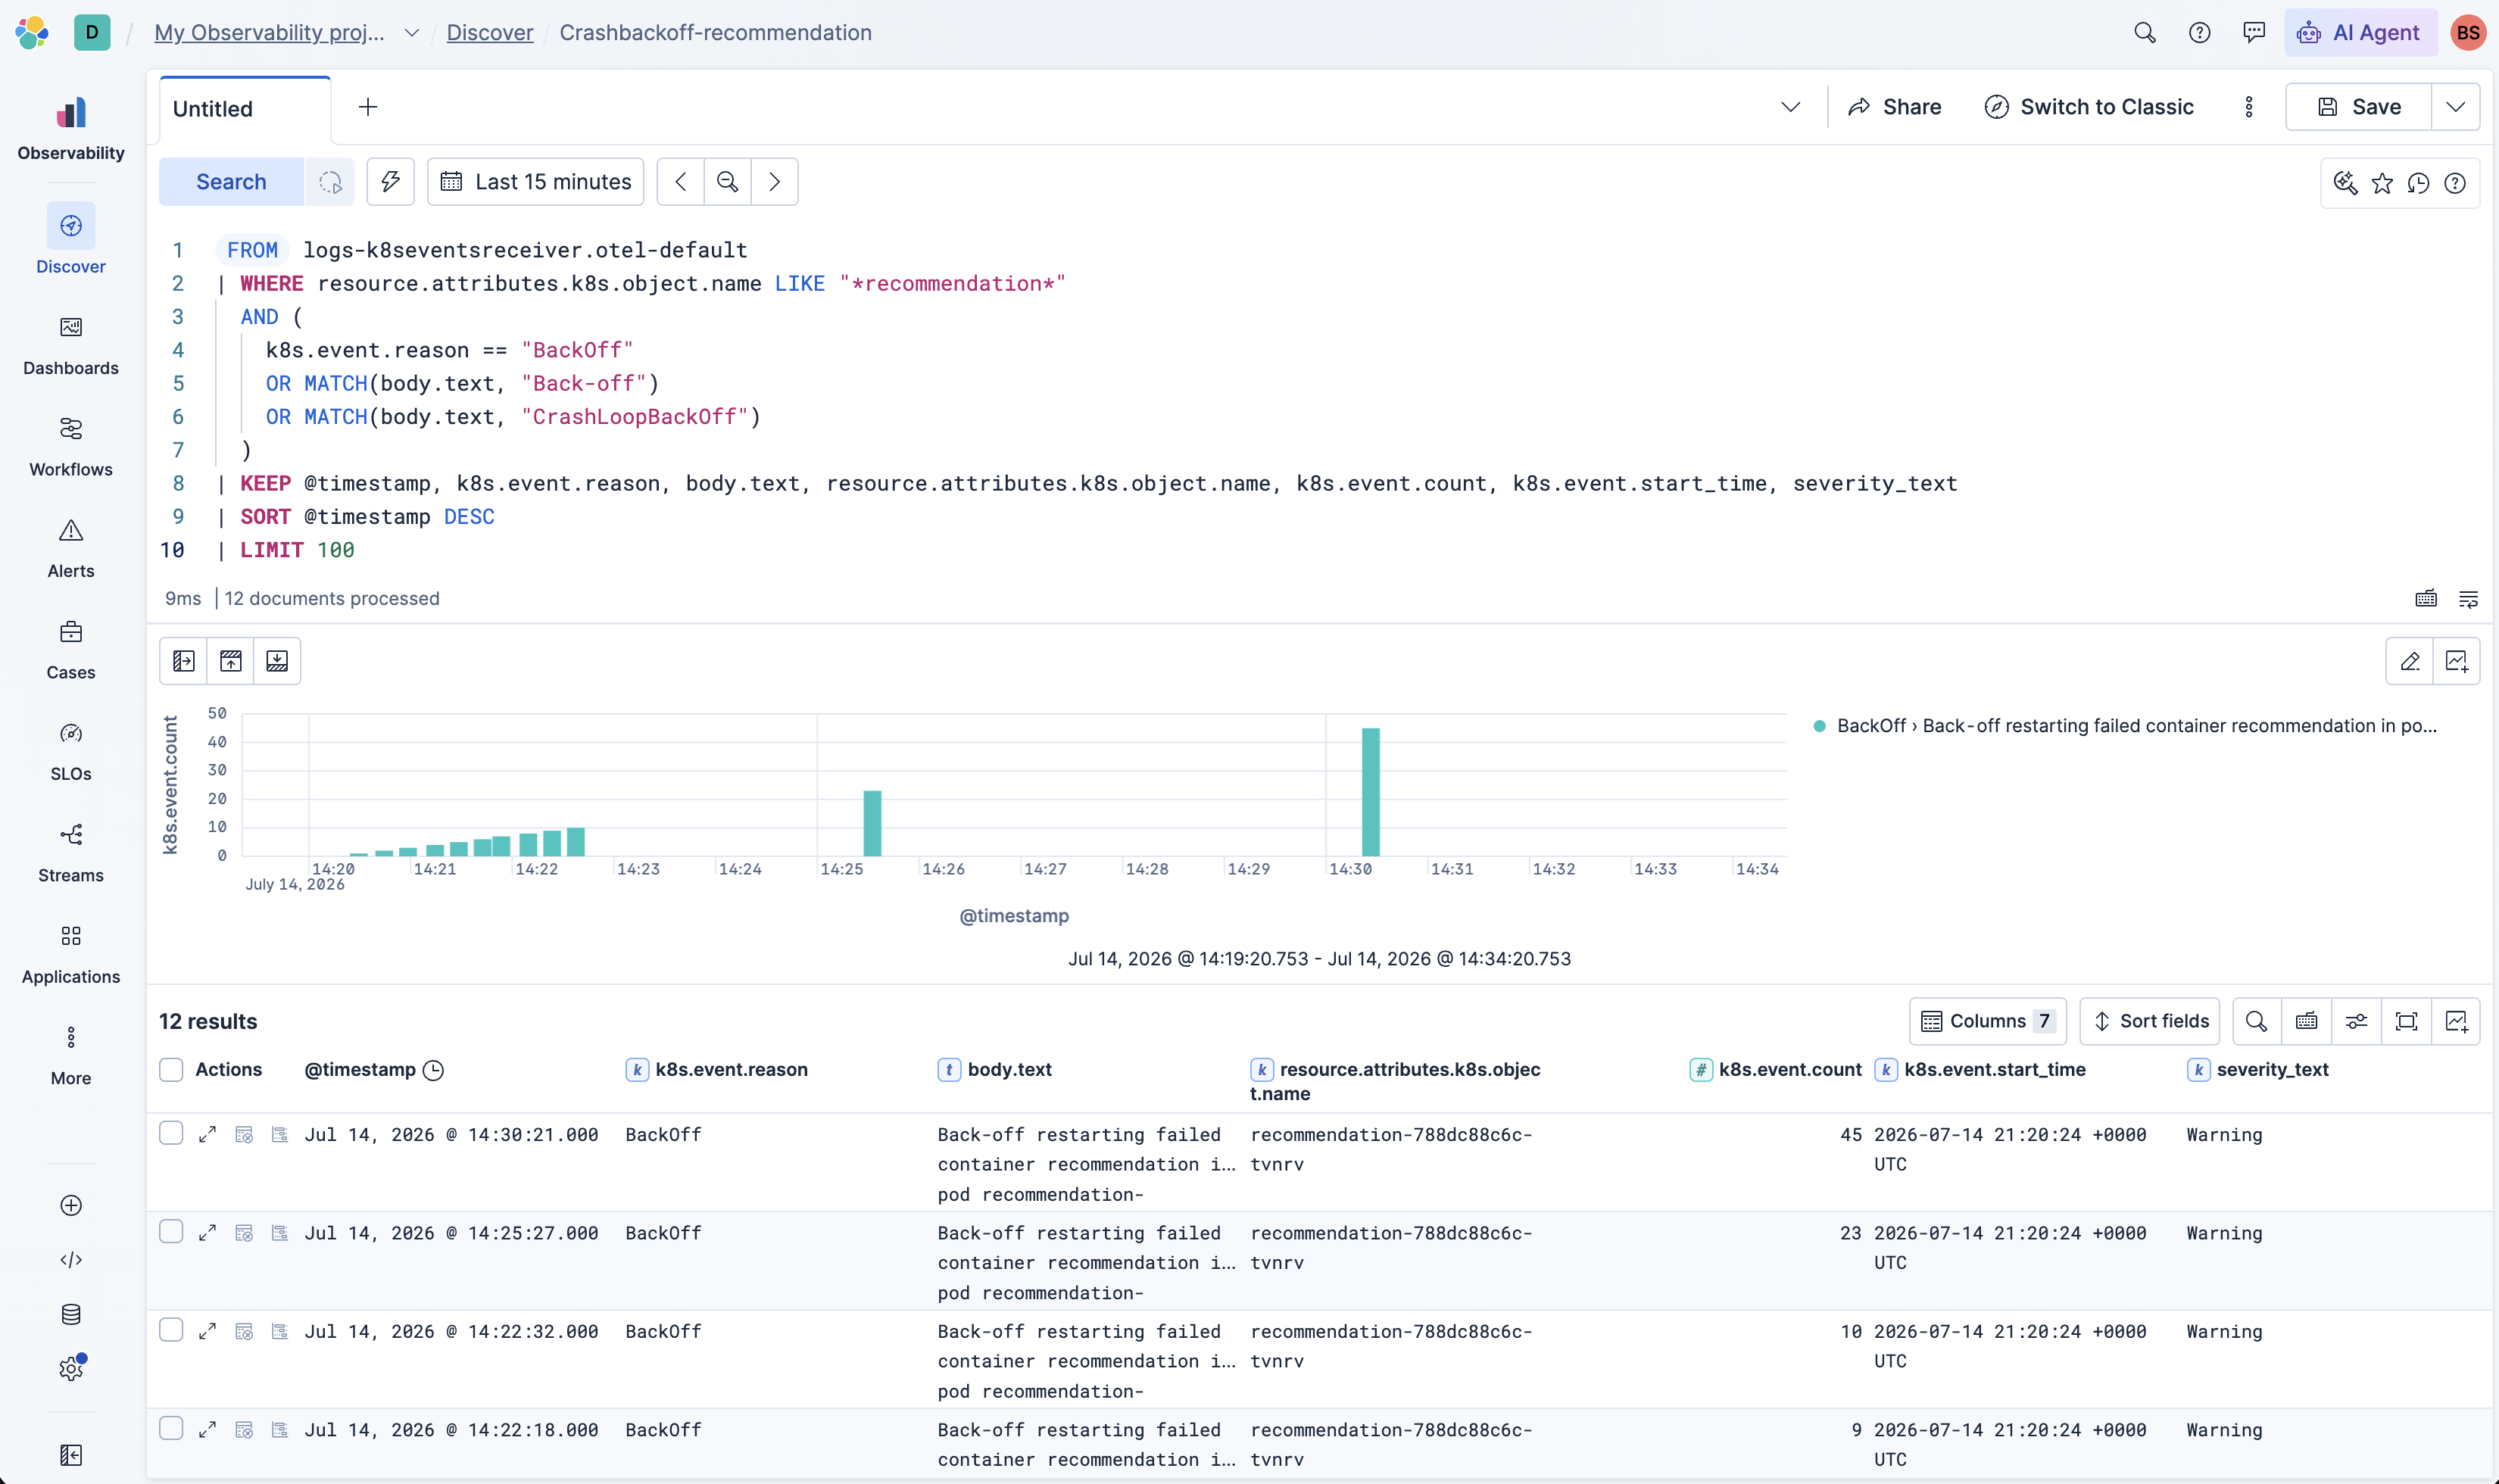Open the more options kebab menu

2248,107
